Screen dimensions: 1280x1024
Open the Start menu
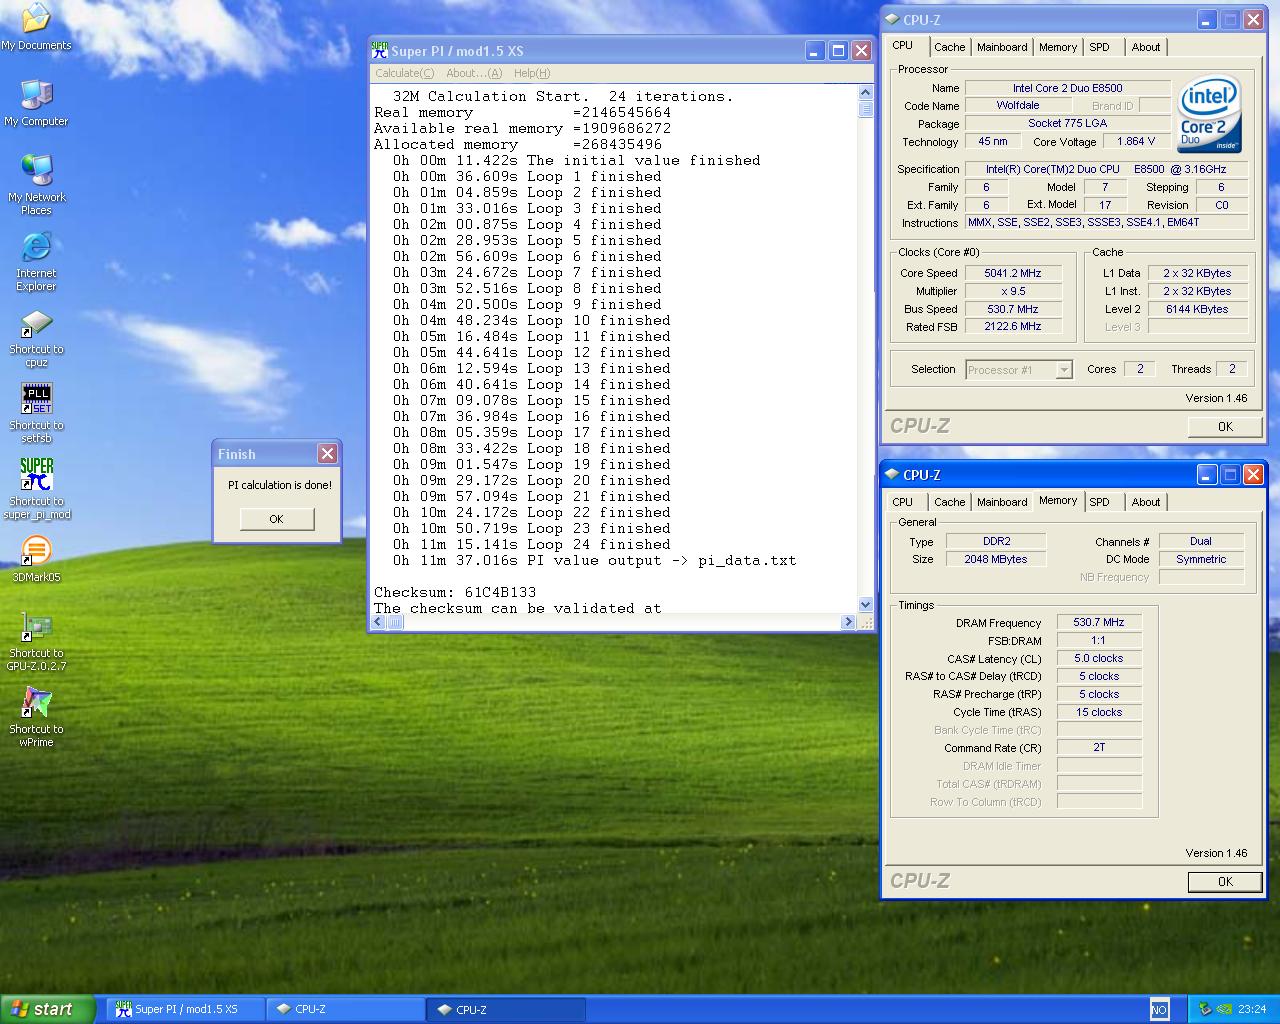[x=48, y=1009]
